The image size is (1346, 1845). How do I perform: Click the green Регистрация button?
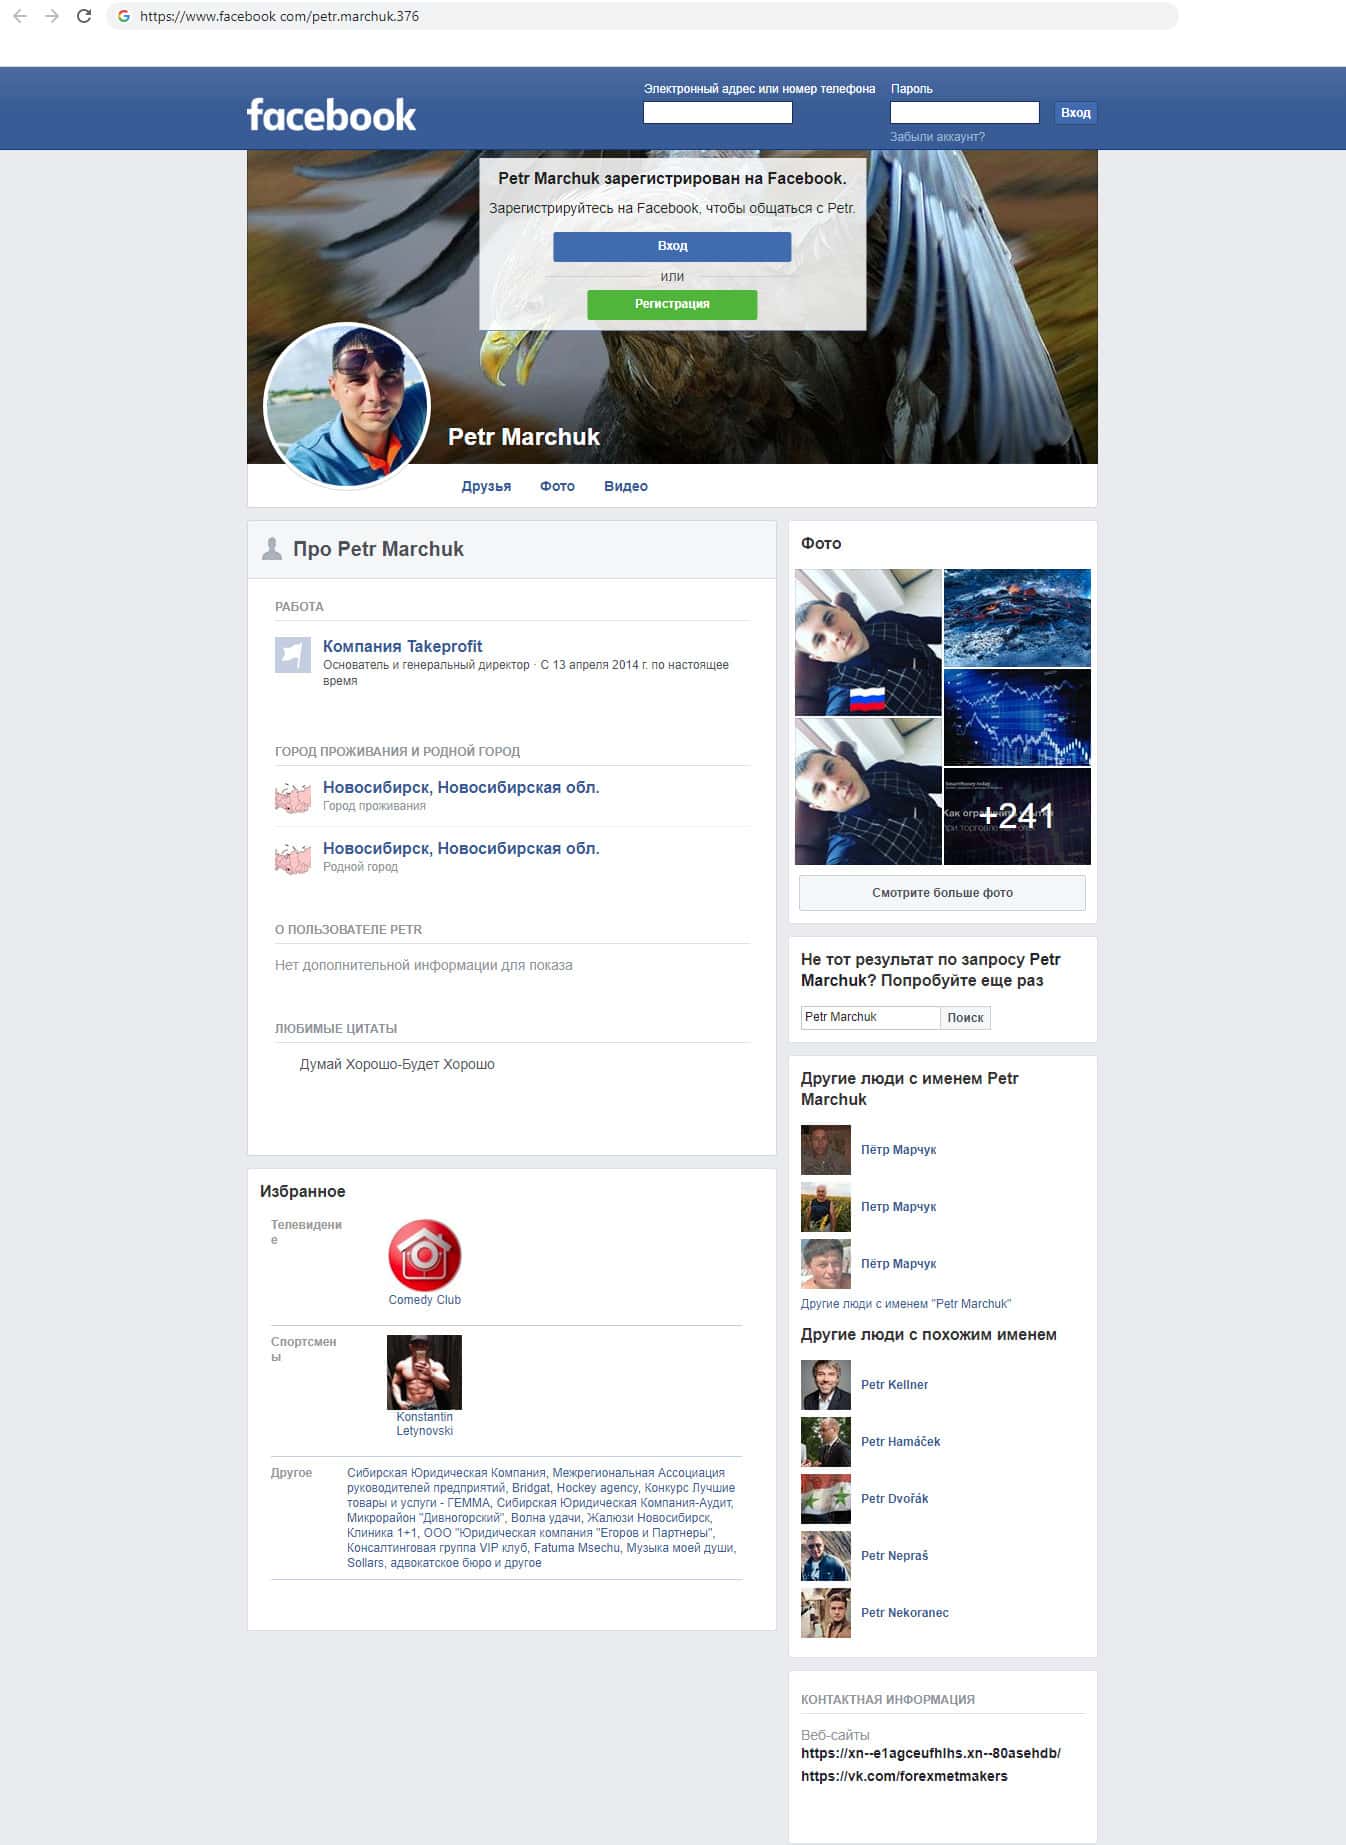point(672,304)
